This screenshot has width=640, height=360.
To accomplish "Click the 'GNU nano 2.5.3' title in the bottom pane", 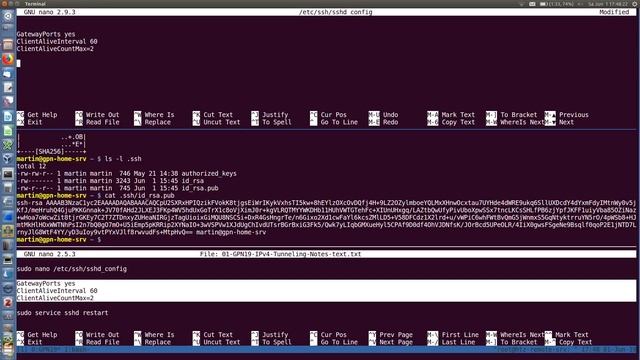I will 49,254.
